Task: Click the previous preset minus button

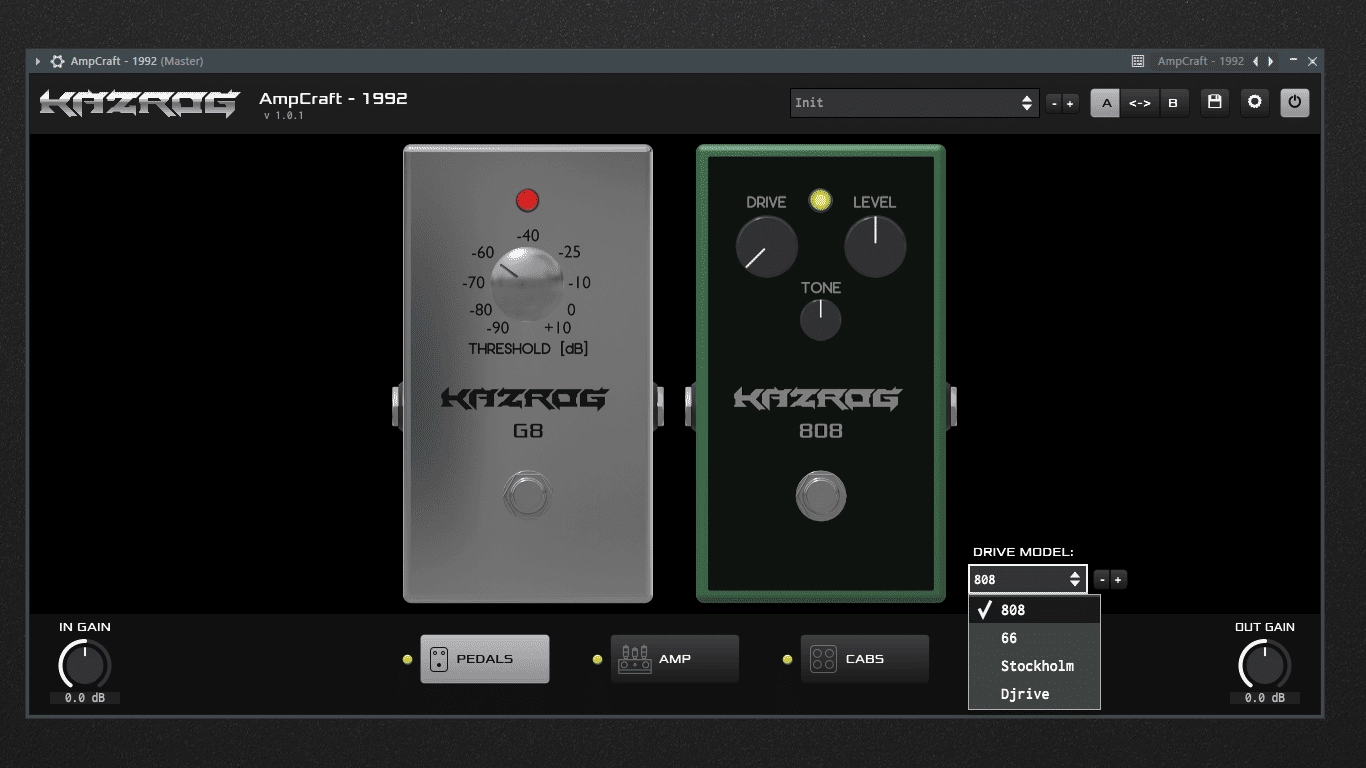Action: [x=1054, y=103]
